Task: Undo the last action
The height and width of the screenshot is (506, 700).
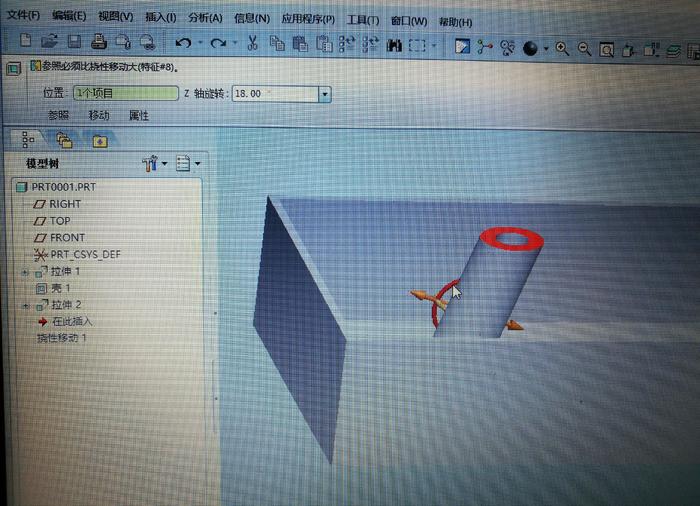Action: (183, 43)
